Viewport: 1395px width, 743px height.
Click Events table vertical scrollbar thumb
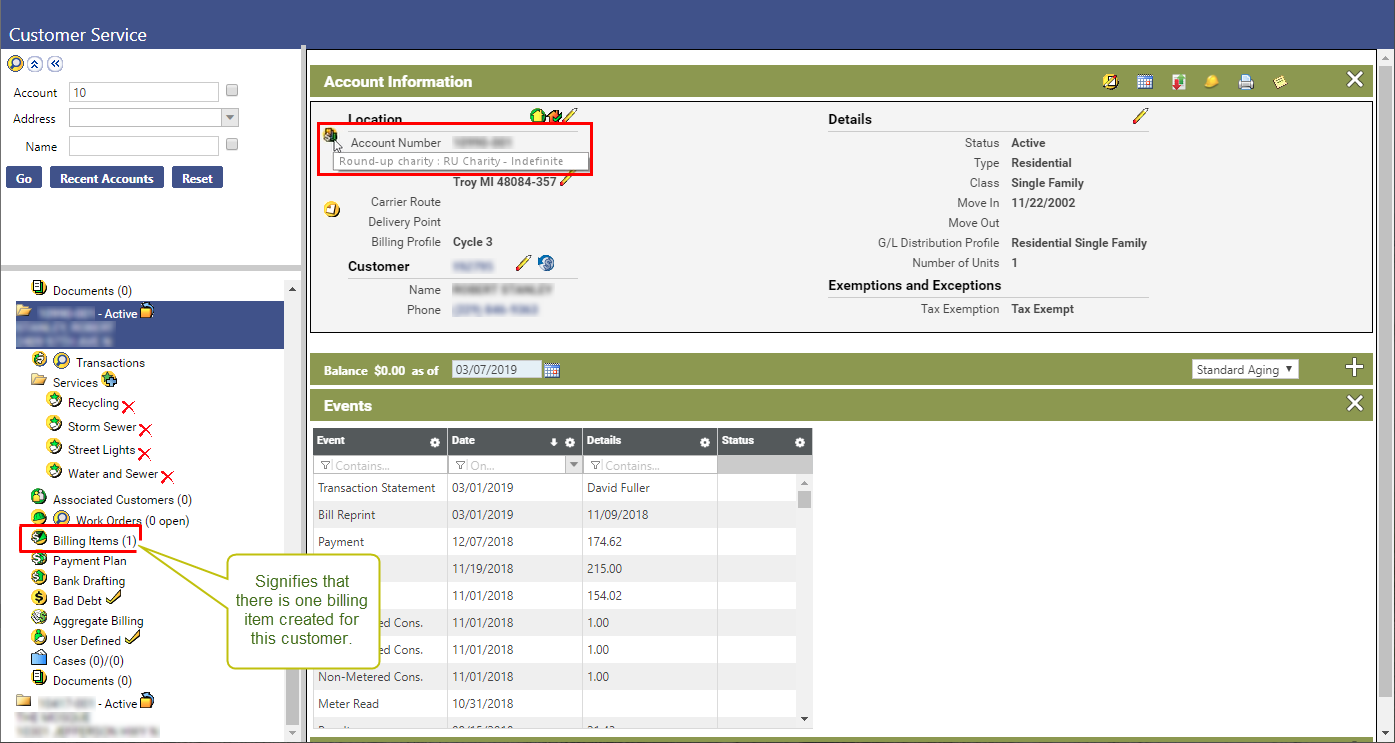[804, 499]
